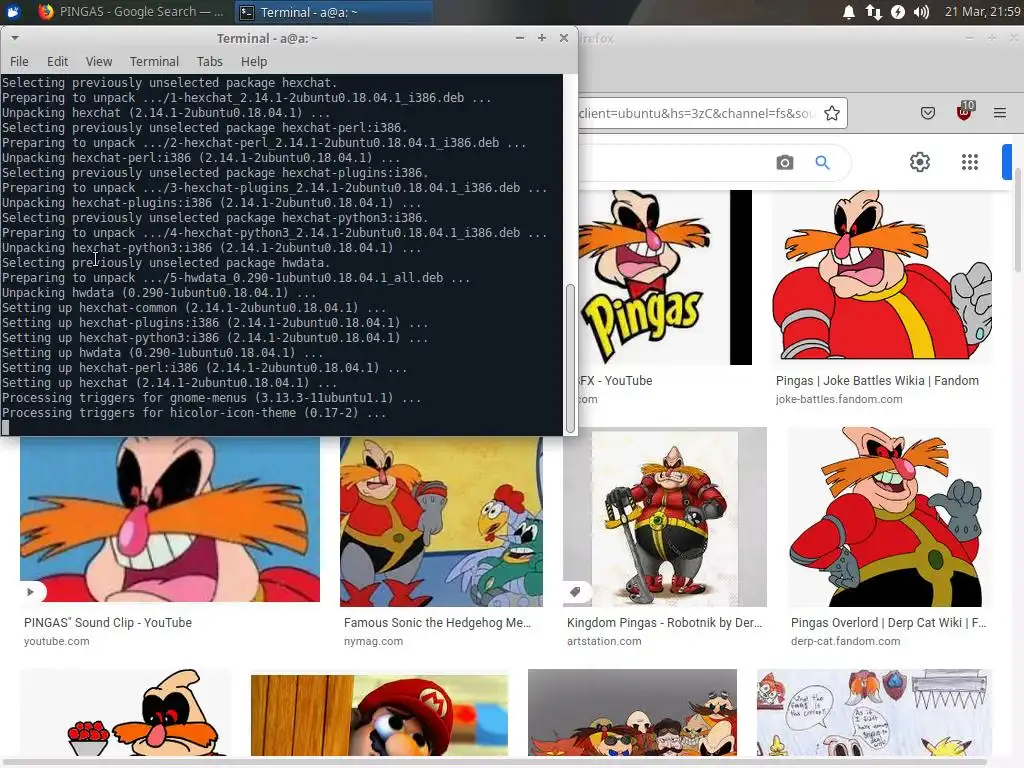This screenshot has height=768, width=1024.
Task: Open 'Pingas Overlord | Derp Cat Wiki' link
Action: pos(888,622)
